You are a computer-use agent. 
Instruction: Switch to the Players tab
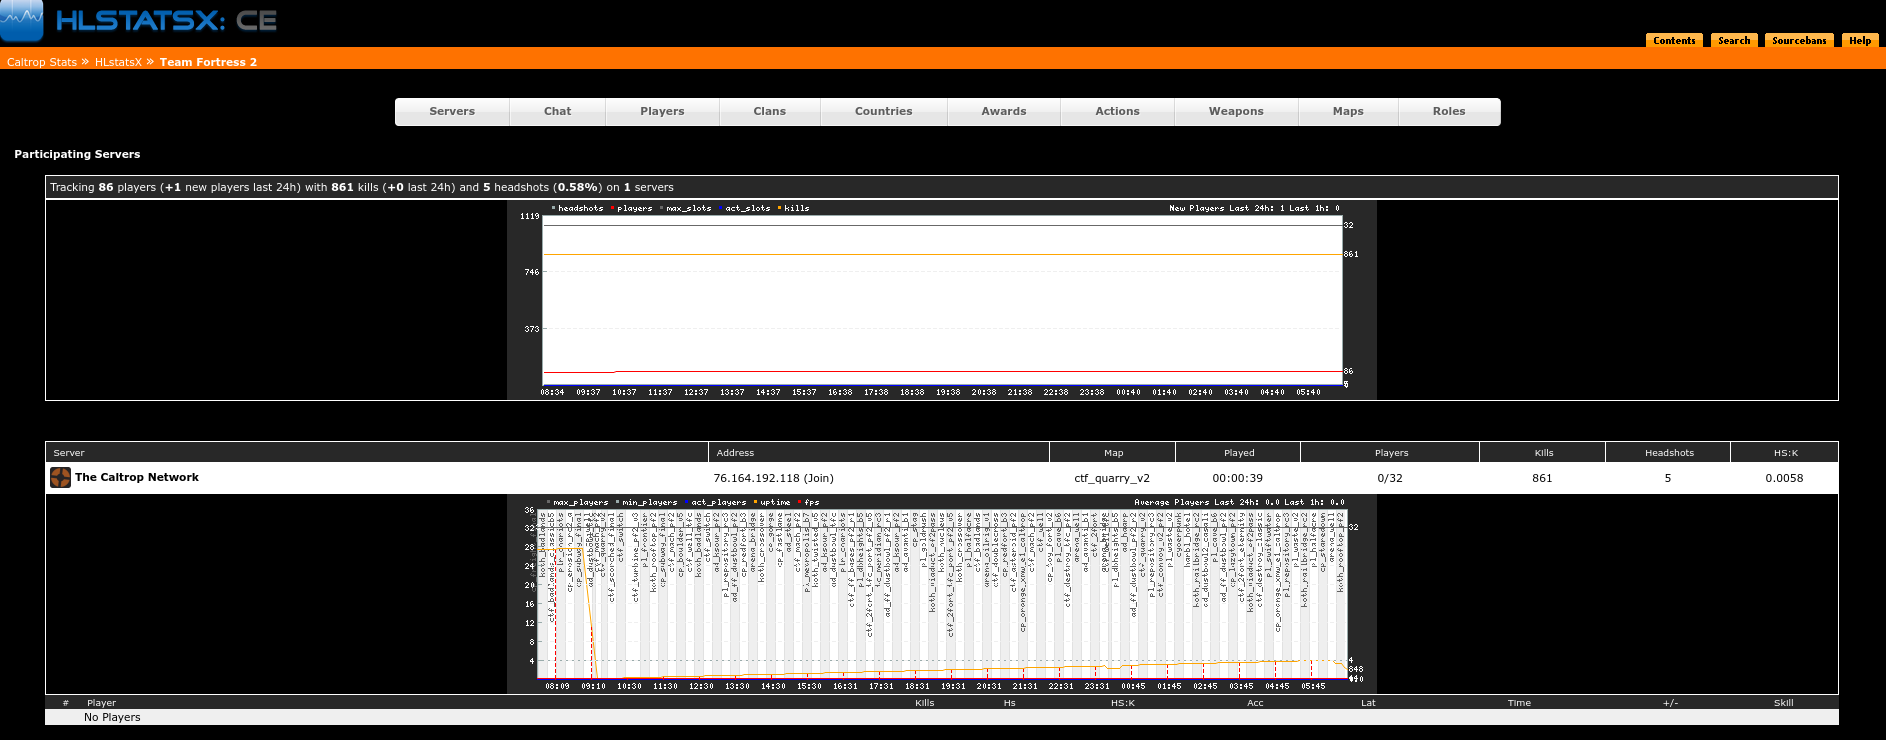click(662, 112)
